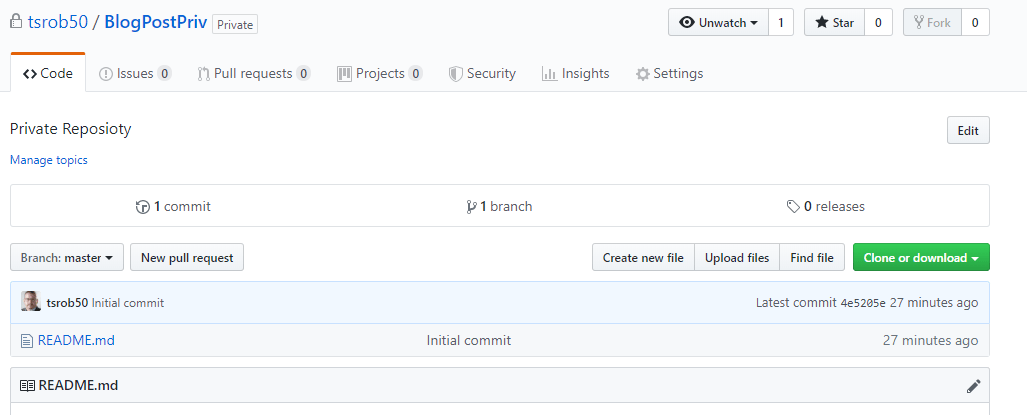Click New pull request button

[187, 258]
